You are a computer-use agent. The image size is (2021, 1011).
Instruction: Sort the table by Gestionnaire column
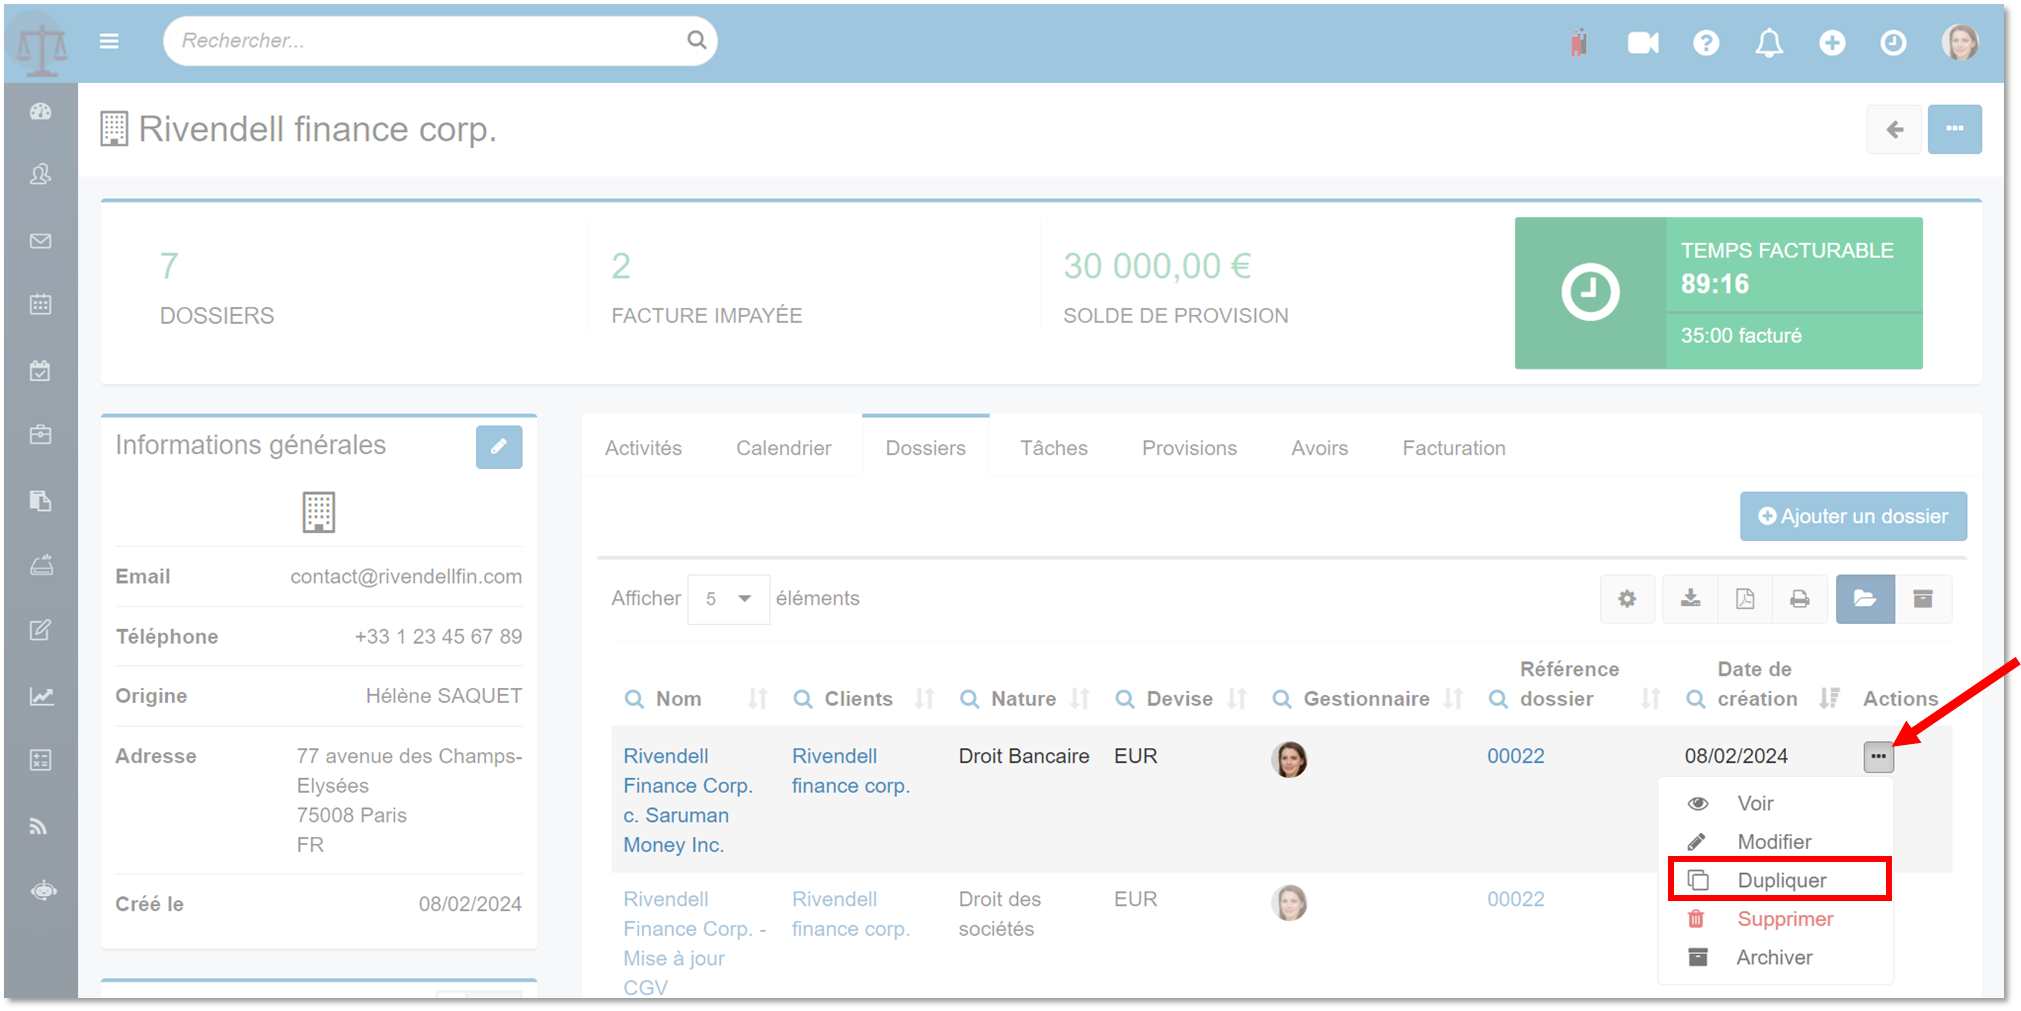coord(1454,699)
